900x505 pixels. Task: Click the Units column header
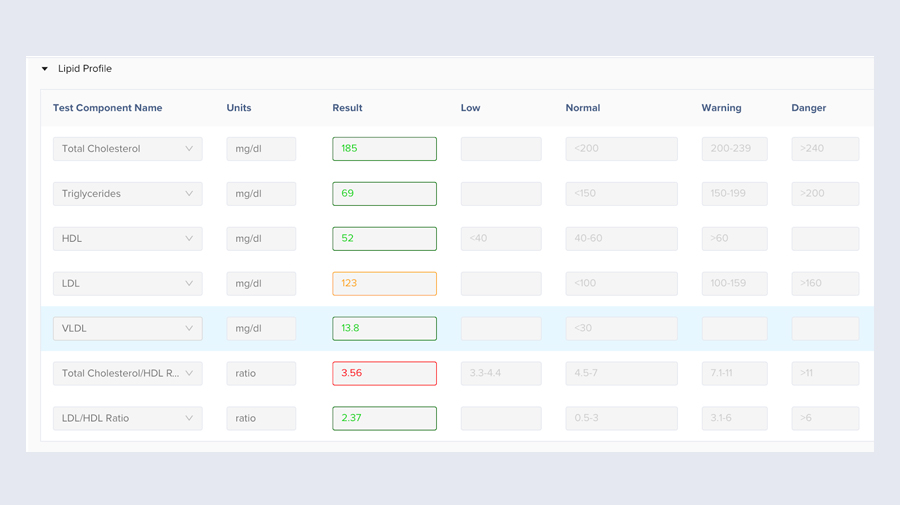pyautogui.click(x=239, y=108)
